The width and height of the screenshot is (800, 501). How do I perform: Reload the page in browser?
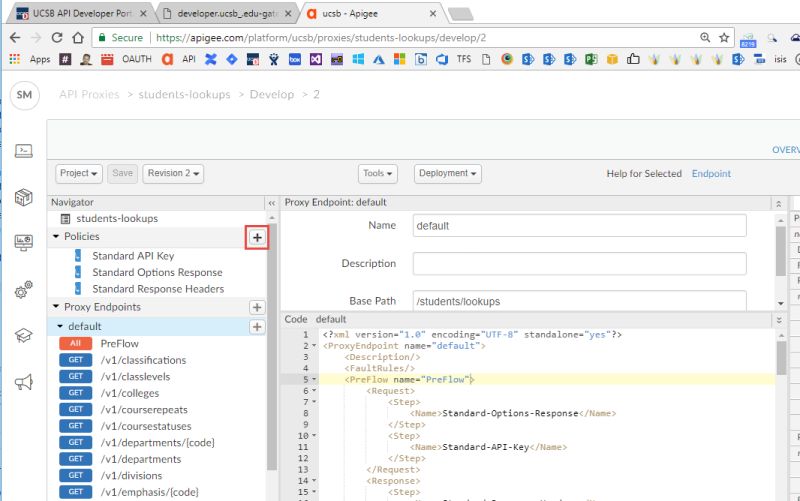57,37
